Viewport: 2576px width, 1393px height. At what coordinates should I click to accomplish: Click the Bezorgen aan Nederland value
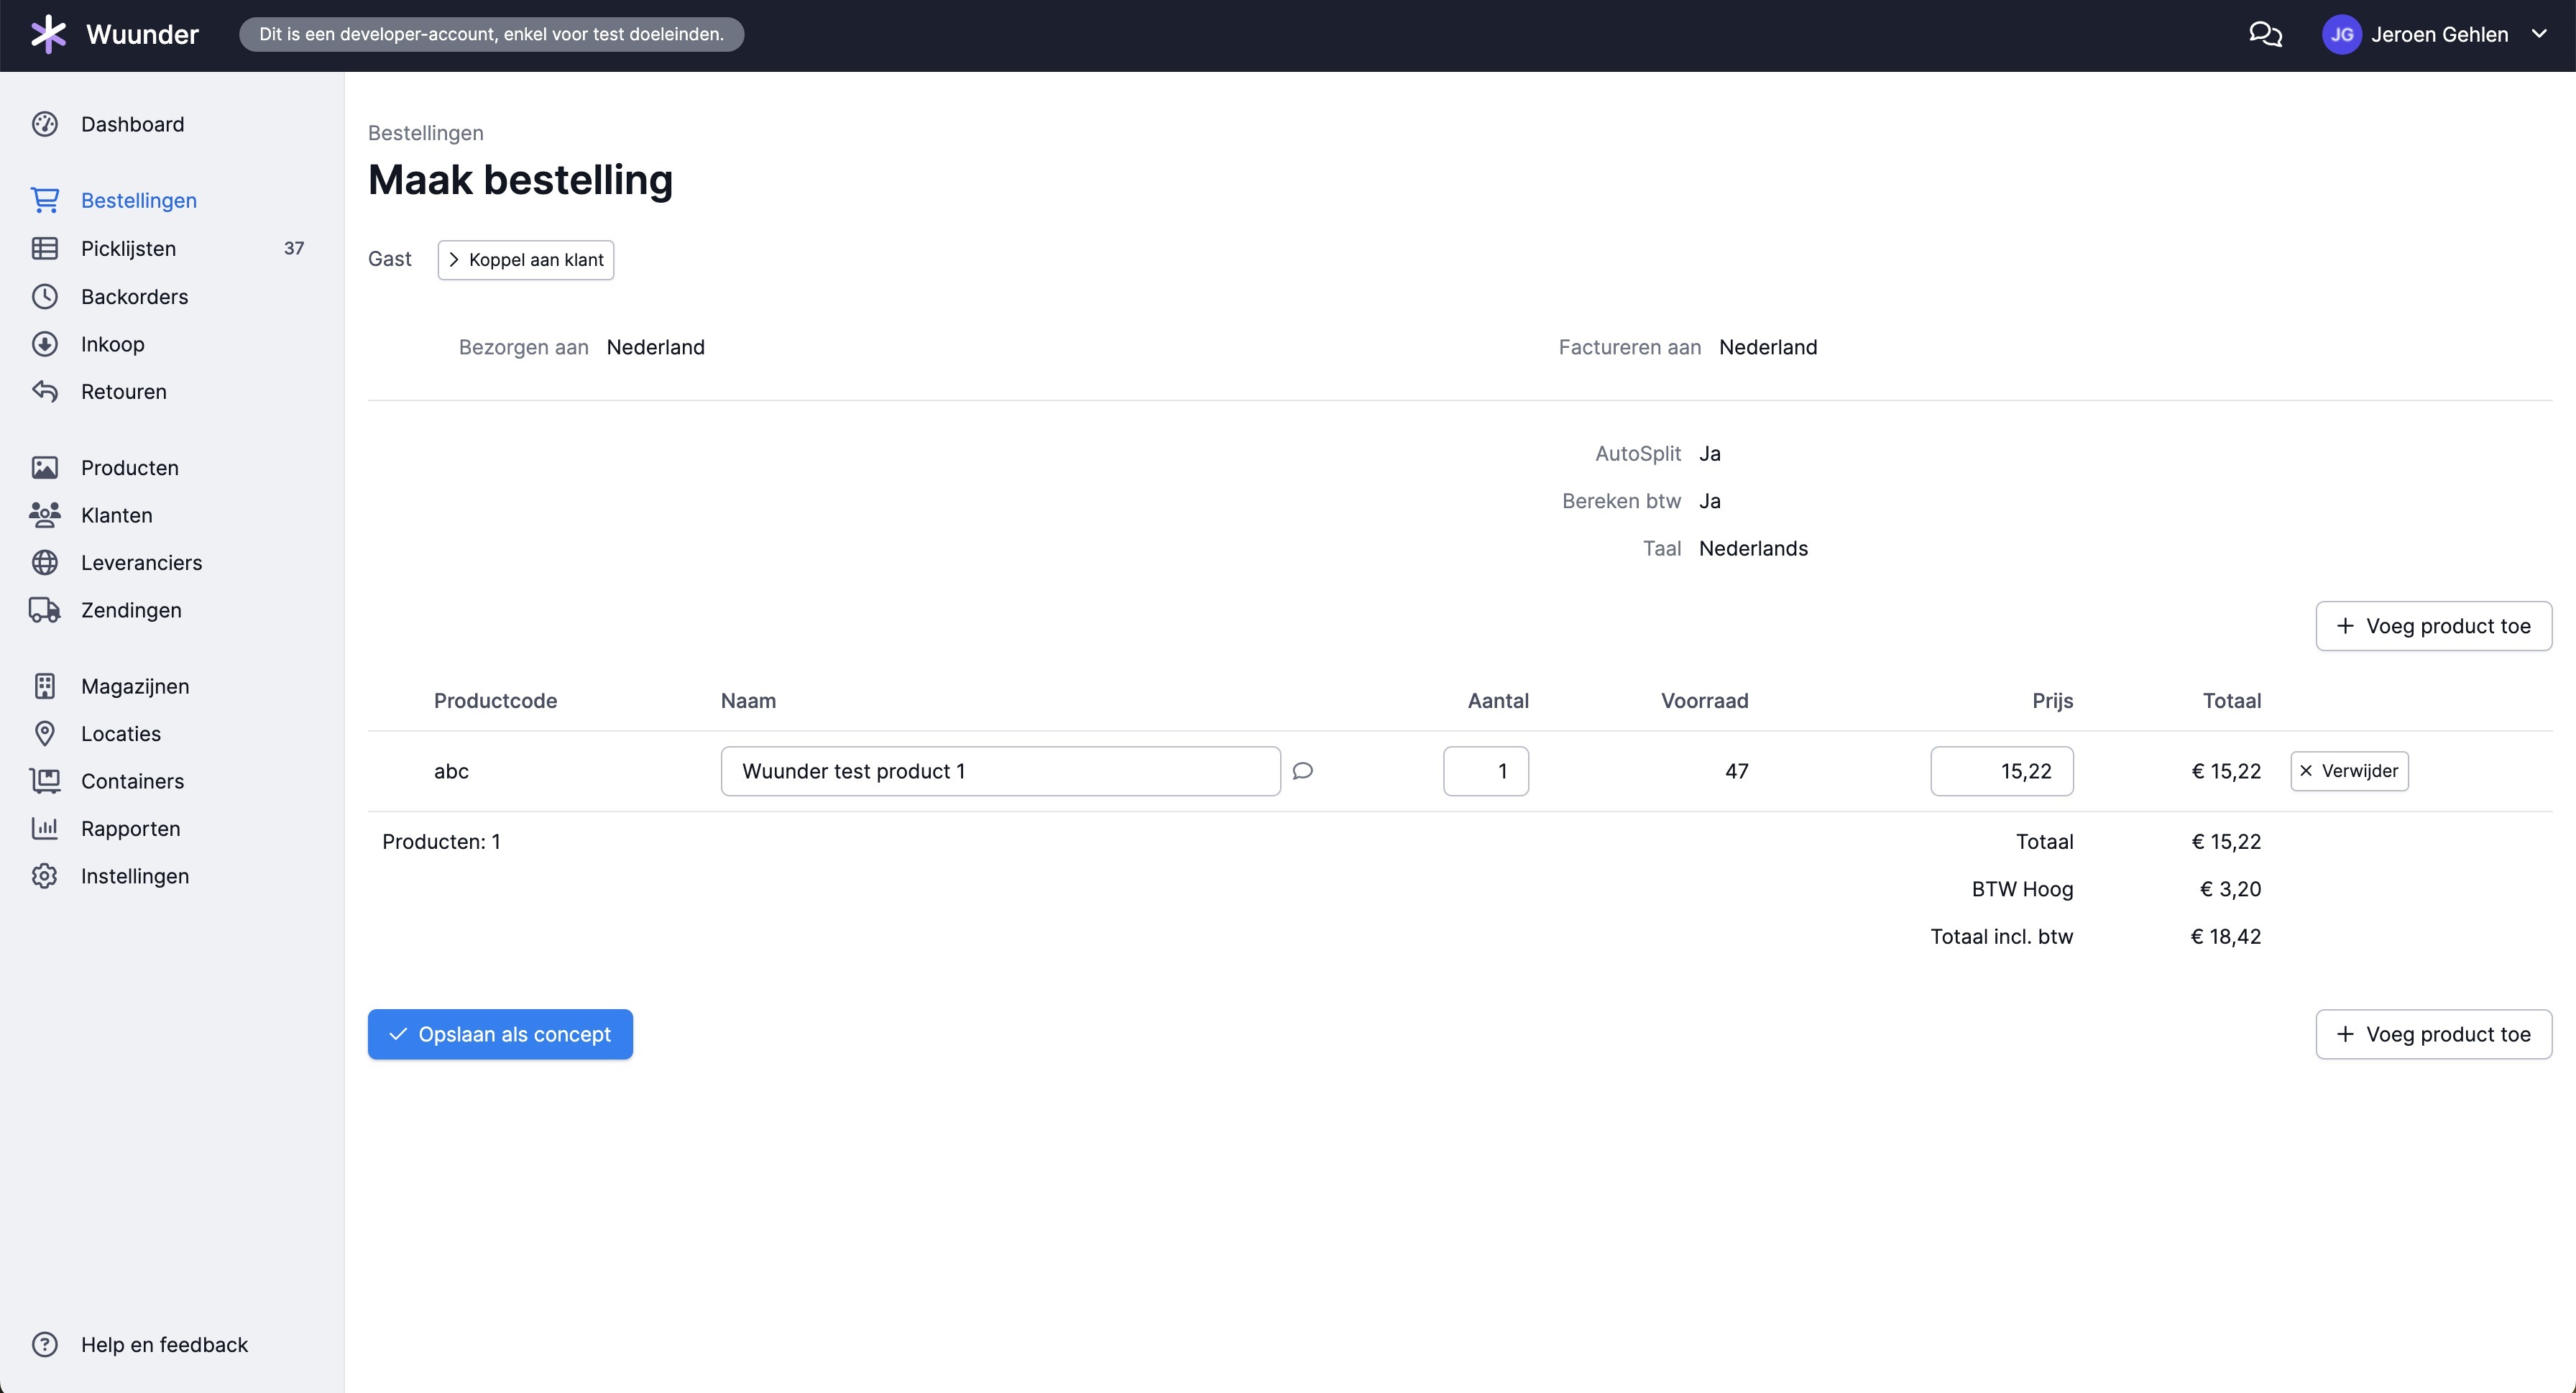tap(656, 347)
